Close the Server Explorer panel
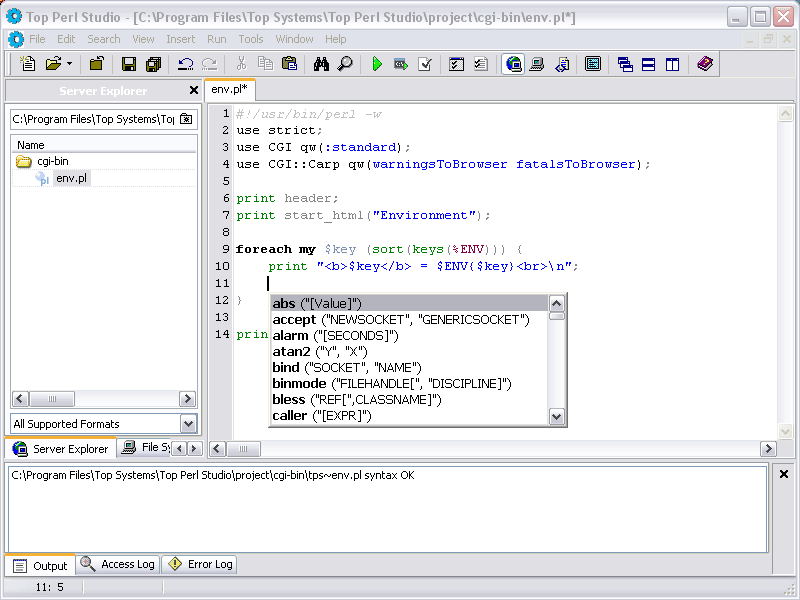Screen dimensions: 800x600 pos(193,90)
